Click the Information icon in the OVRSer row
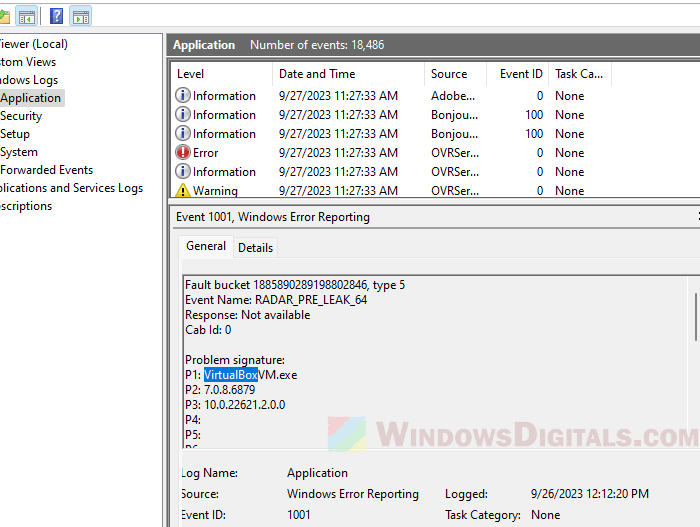 point(183,171)
